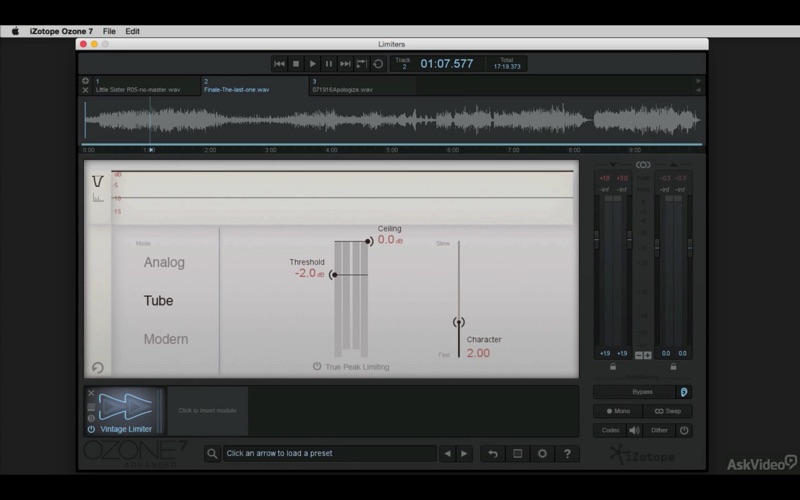This screenshot has height=500, width=800.
Task: Toggle gain match ear icon
Action: click(684, 392)
